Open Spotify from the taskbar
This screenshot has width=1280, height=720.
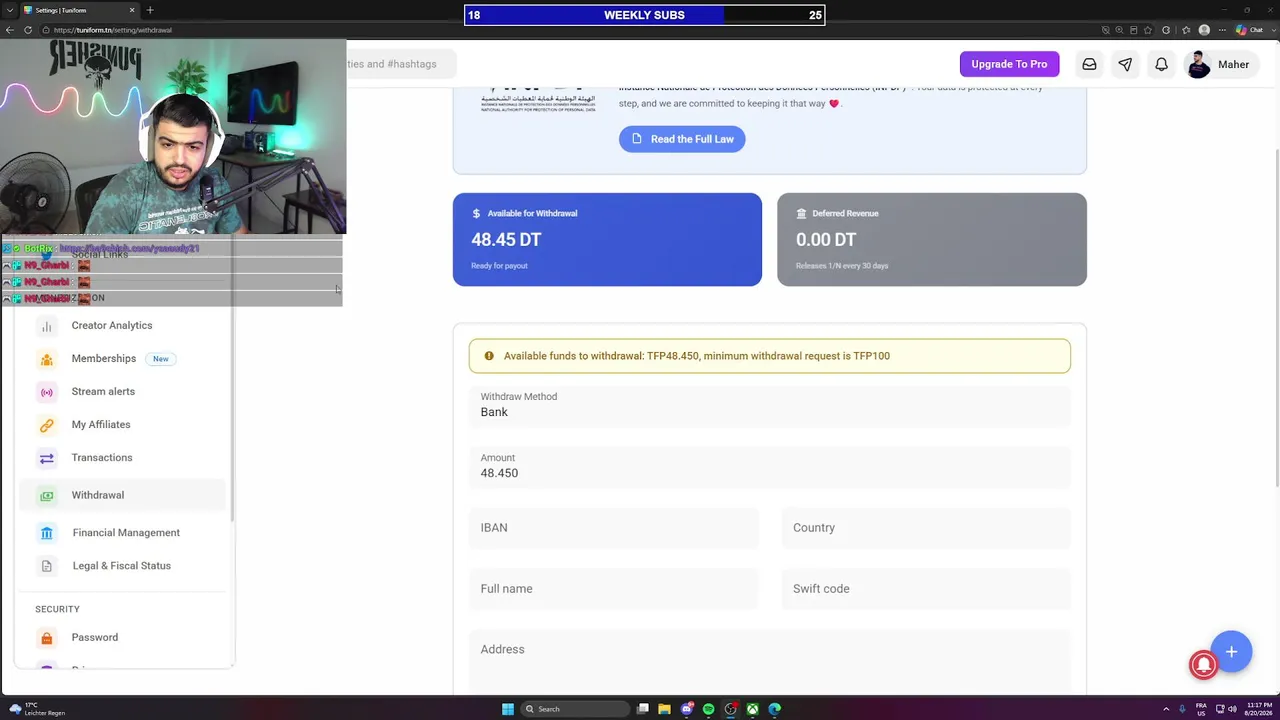pos(708,709)
